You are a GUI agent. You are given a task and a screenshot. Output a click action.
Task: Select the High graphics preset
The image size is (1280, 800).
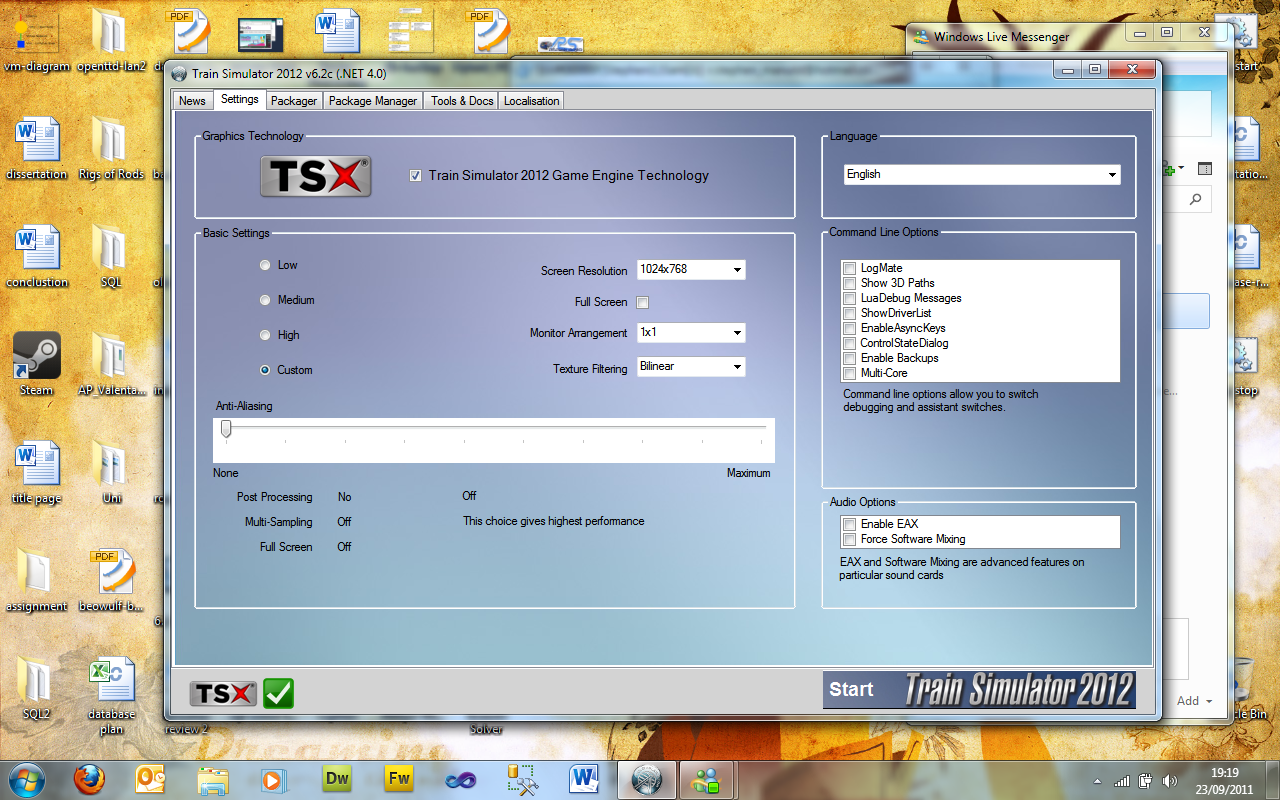(x=265, y=335)
